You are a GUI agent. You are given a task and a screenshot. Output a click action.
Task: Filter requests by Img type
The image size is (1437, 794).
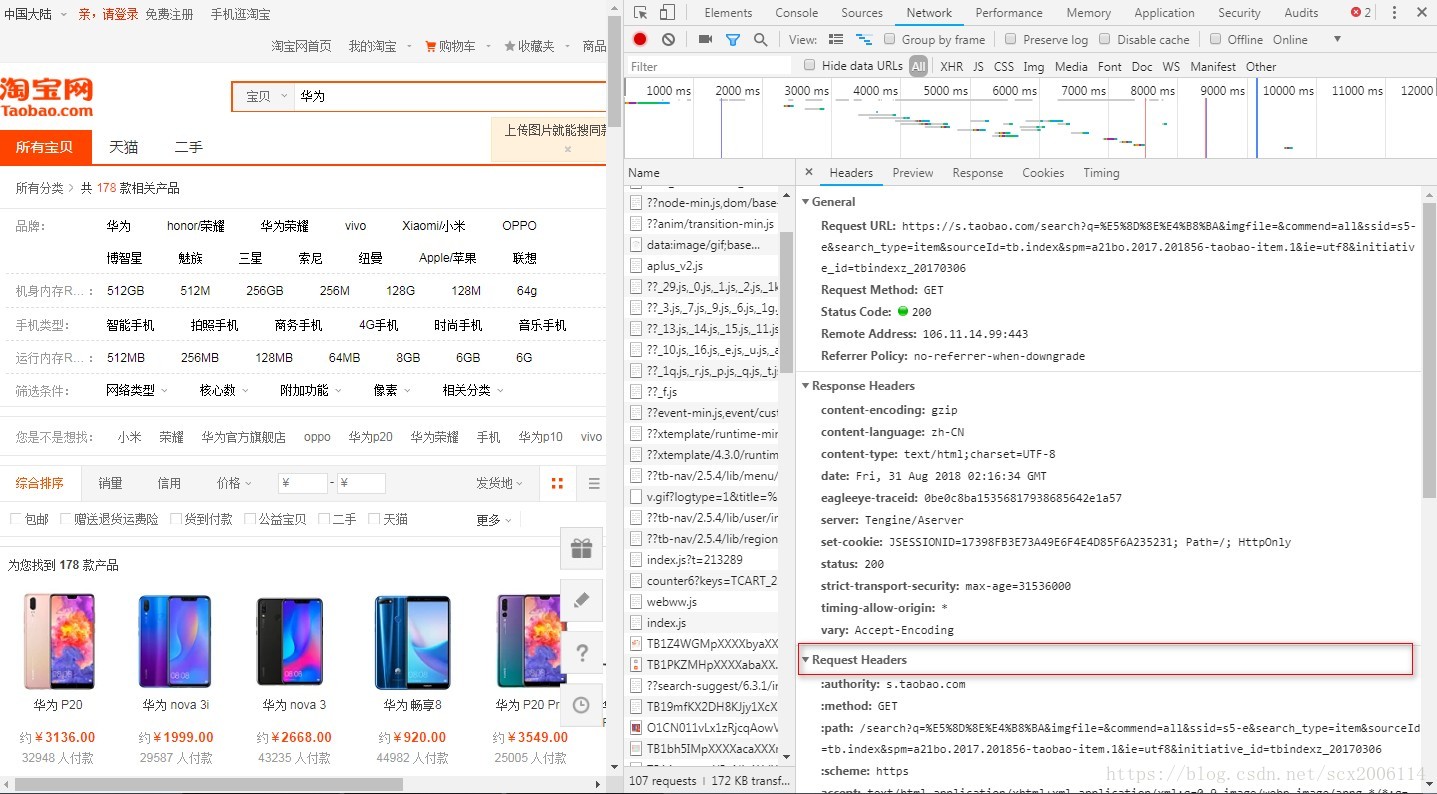(1034, 66)
